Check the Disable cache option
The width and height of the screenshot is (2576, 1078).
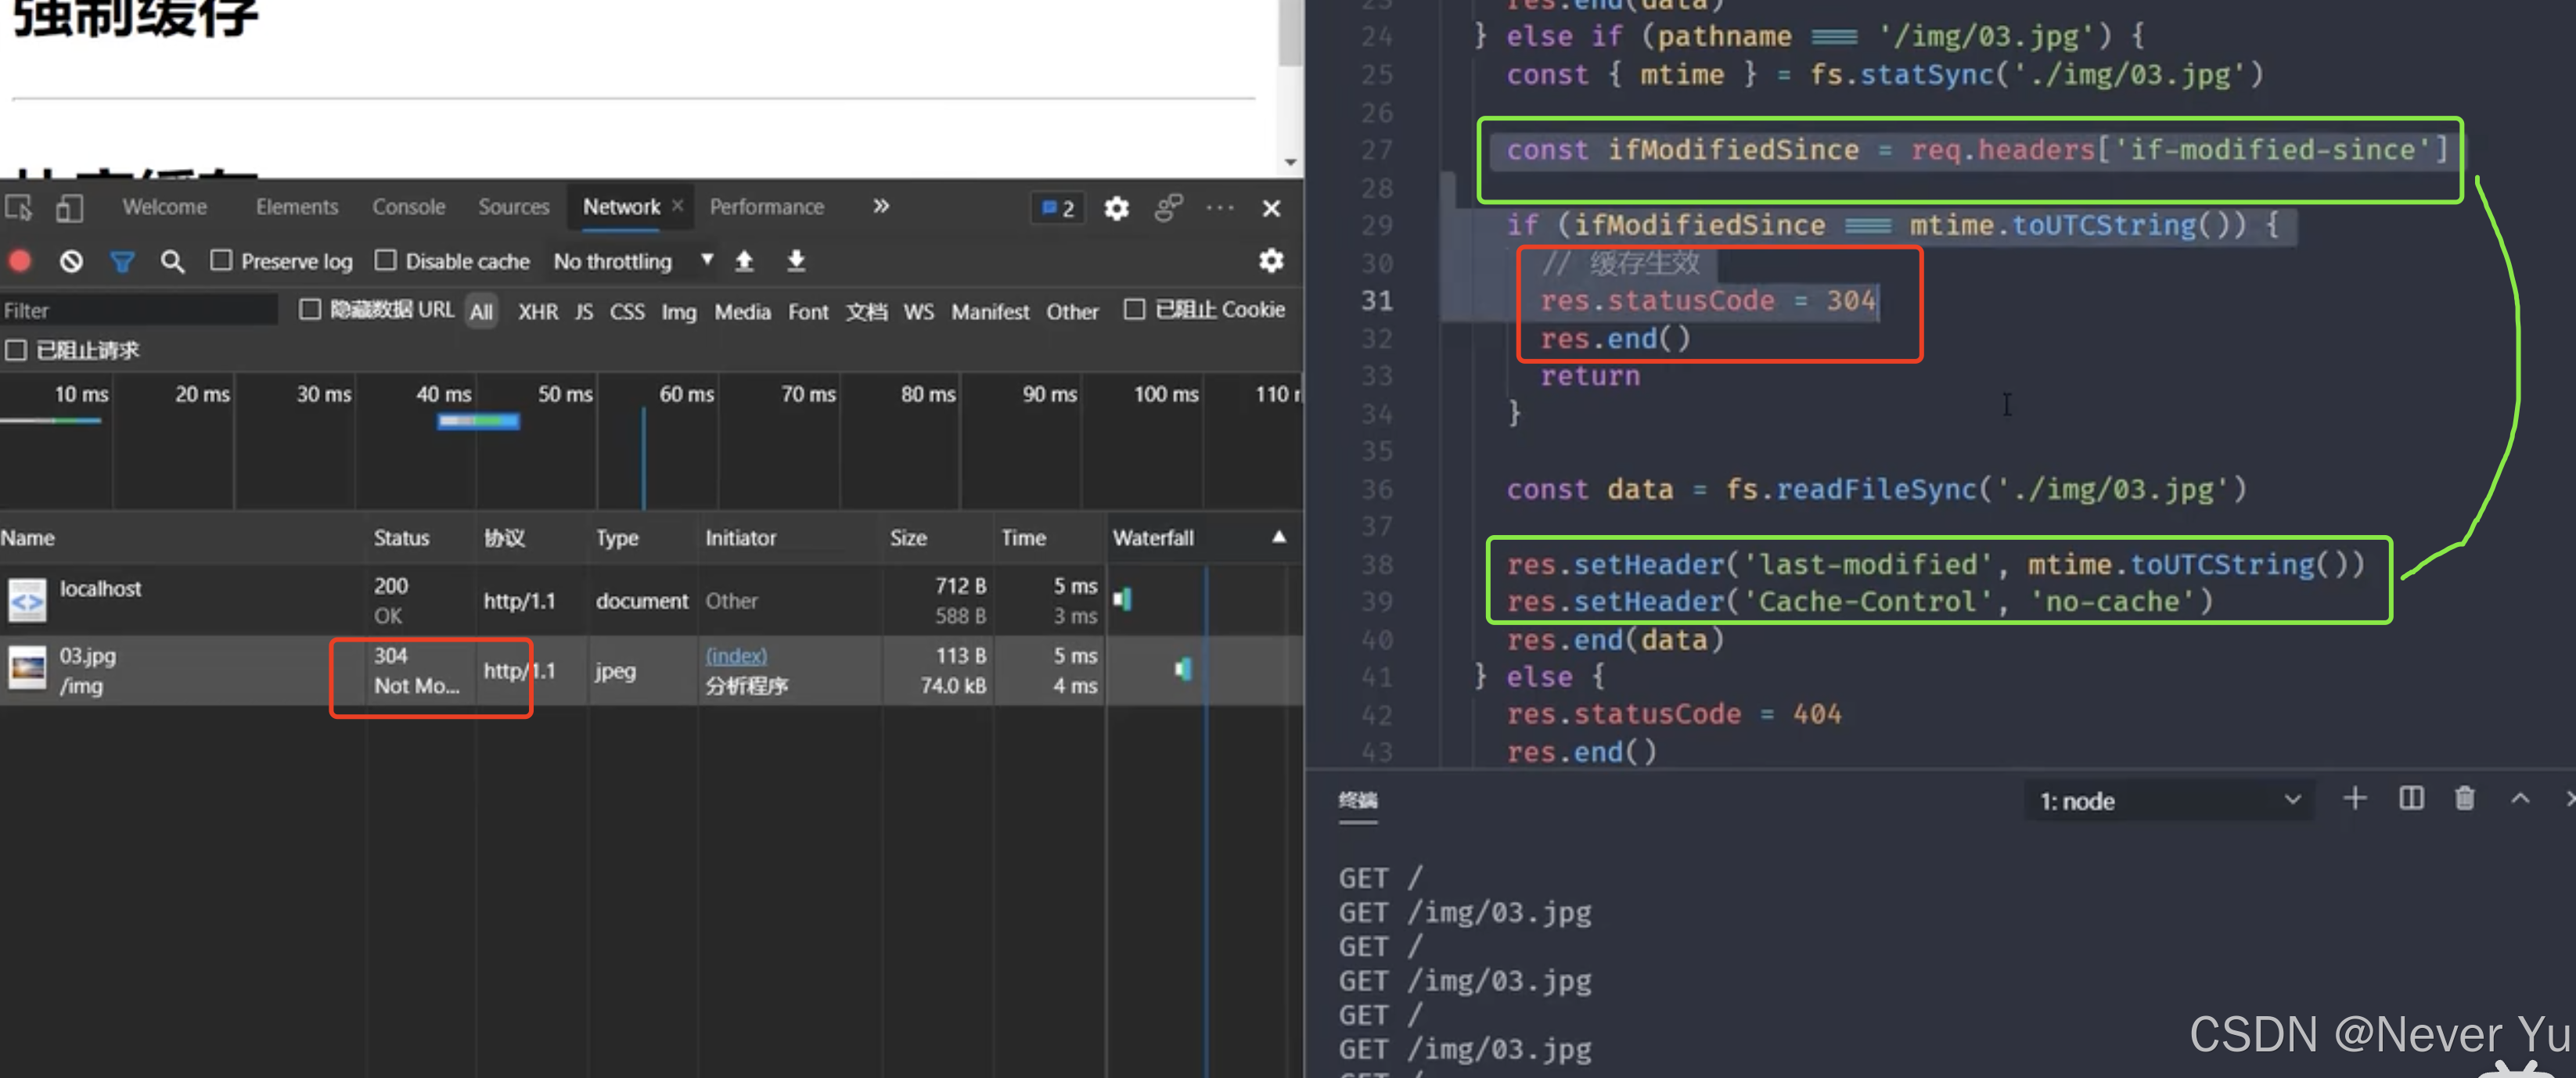[x=386, y=261]
